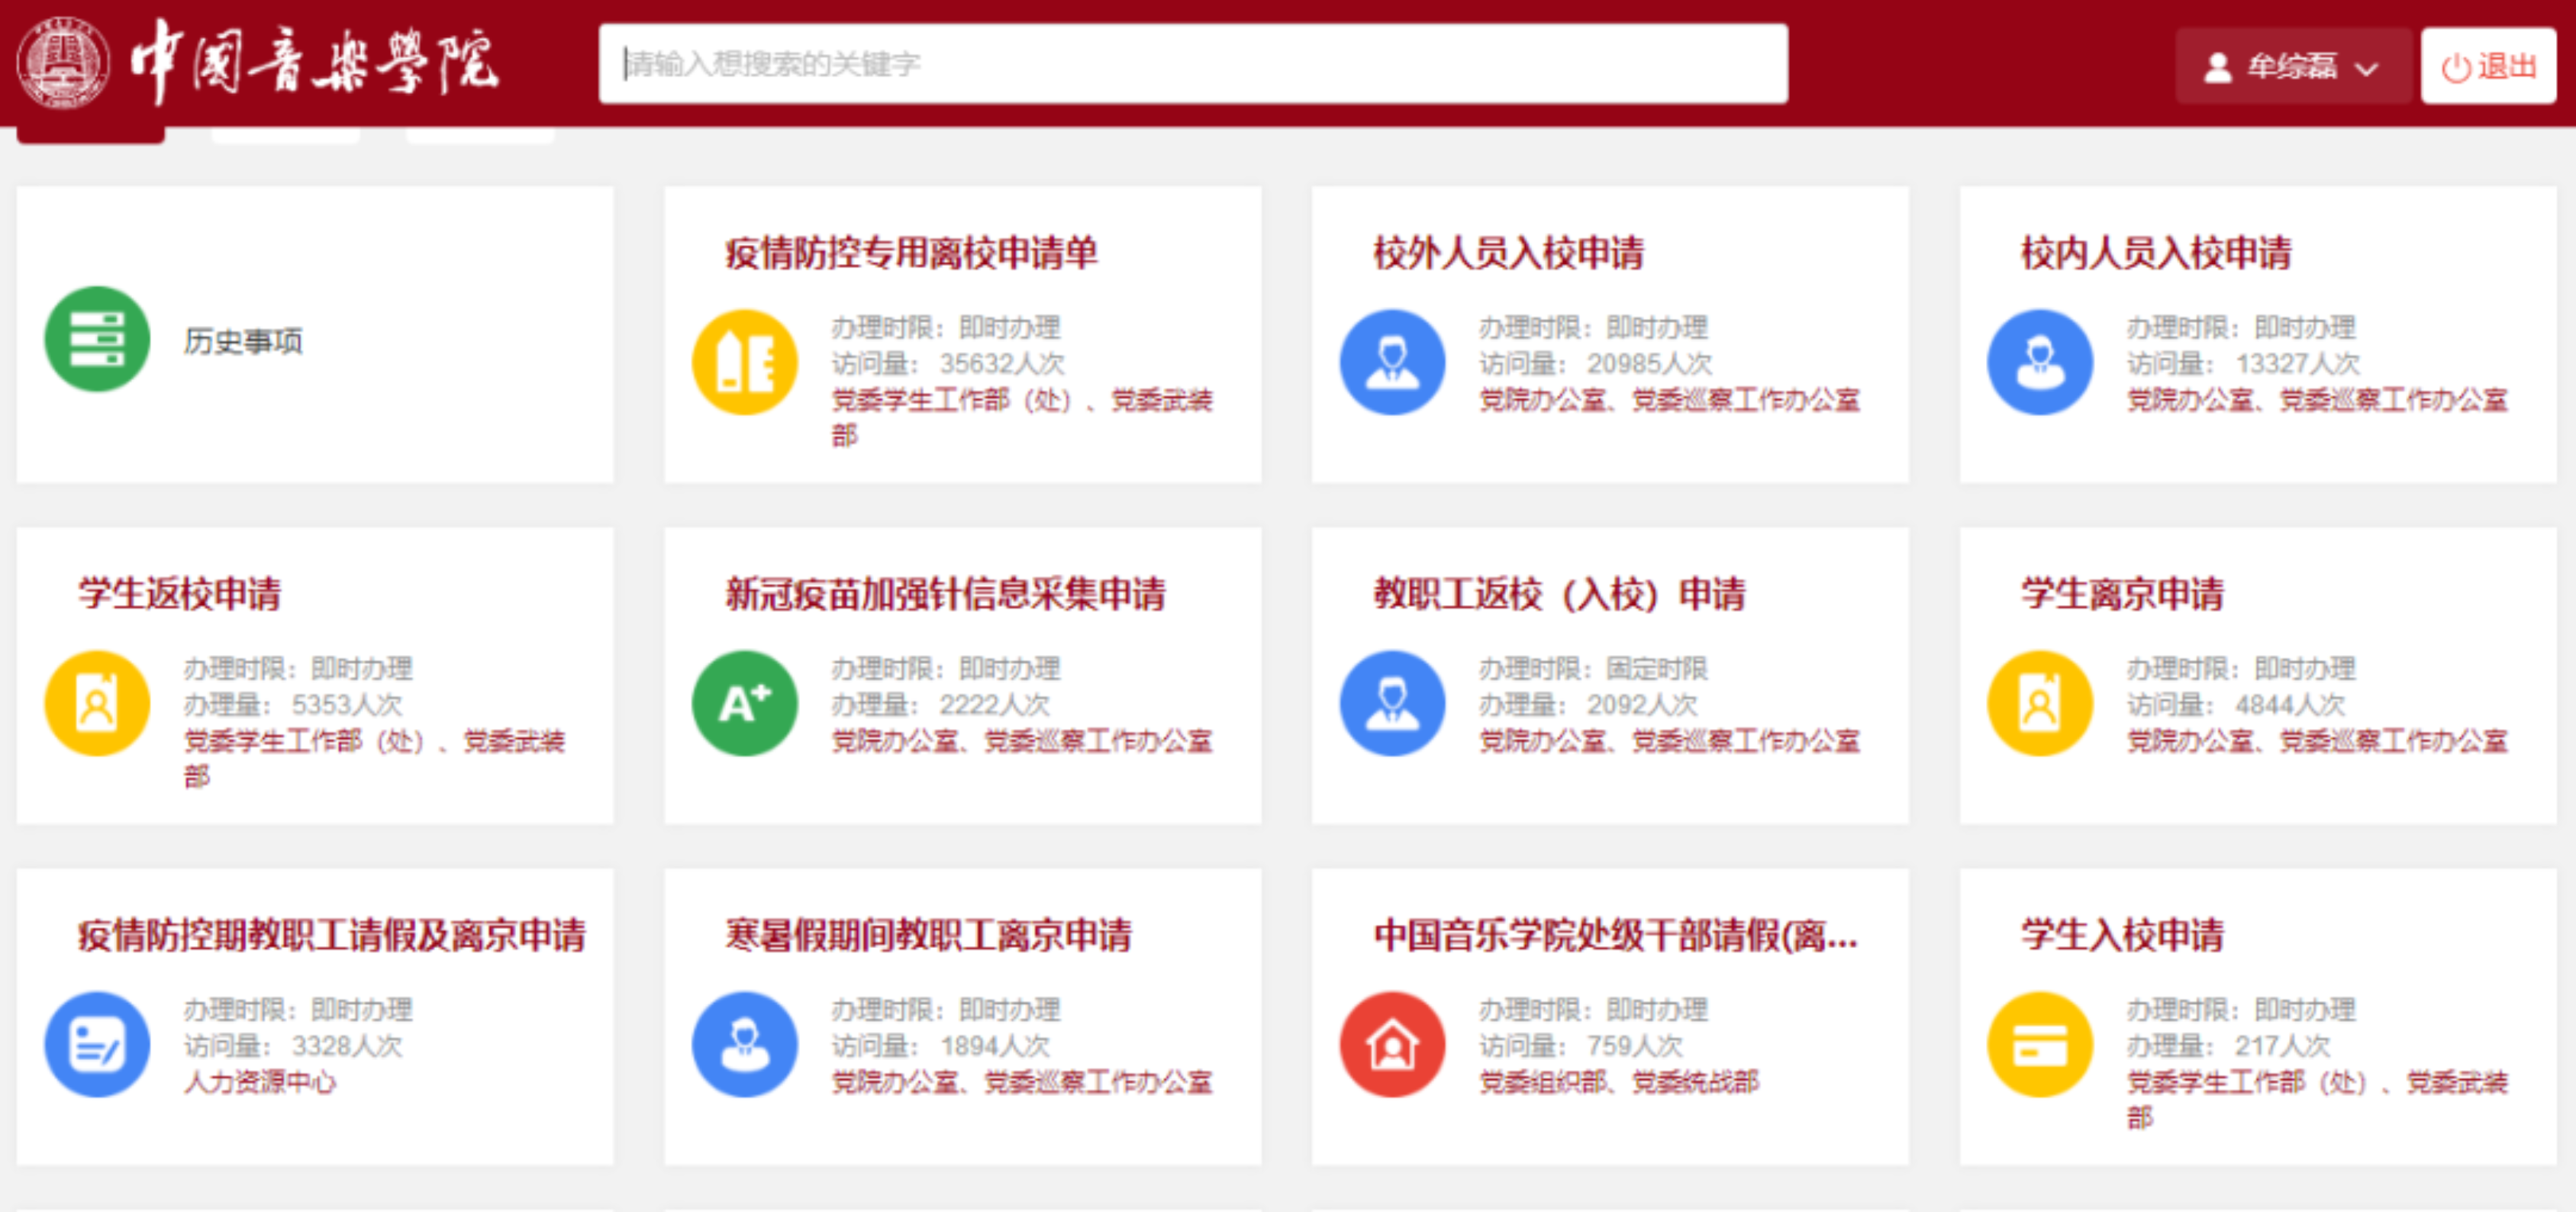Click the text 访问量: 20985人次
This screenshot has height=1212, width=2576.
tap(1596, 363)
